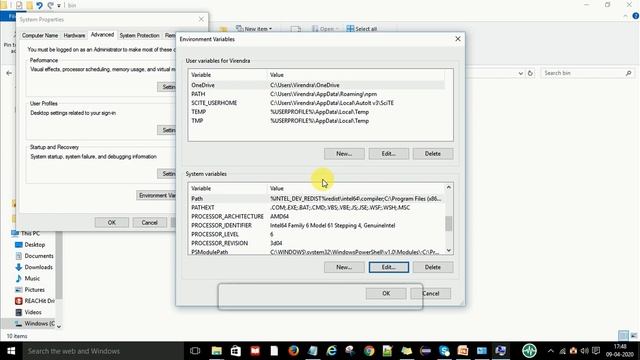Open Quick Access Toolbar customize dropdown
Screen dimensions: 640x360
(x=59, y=6)
